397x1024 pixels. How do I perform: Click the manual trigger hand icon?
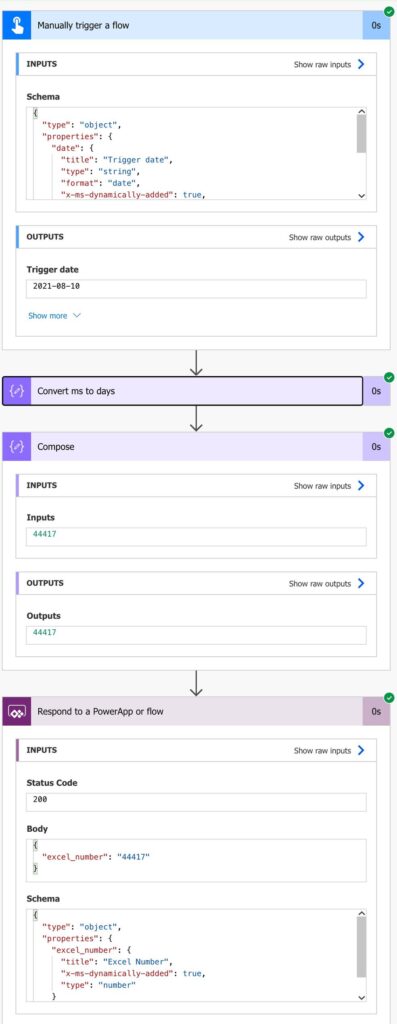pyautogui.click(x=16, y=26)
